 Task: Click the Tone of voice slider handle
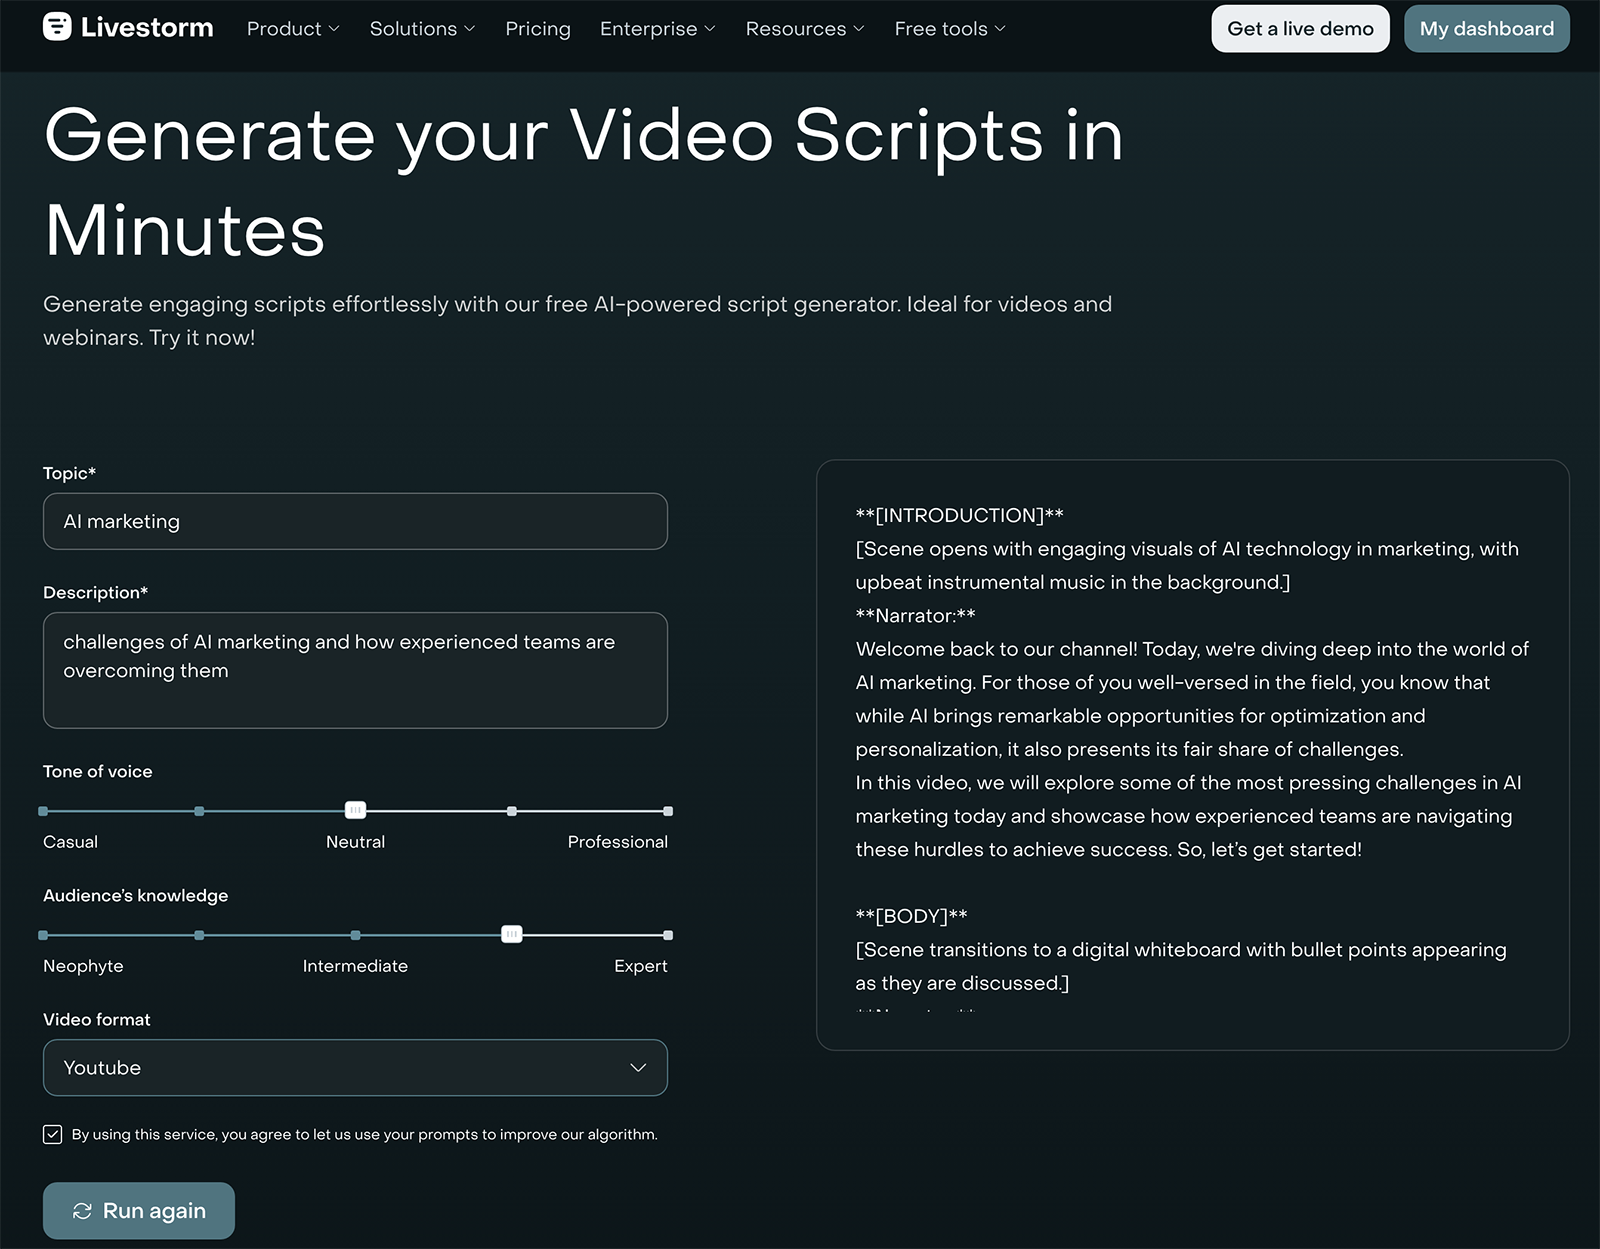pyautogui.click(x=355, y=810)
